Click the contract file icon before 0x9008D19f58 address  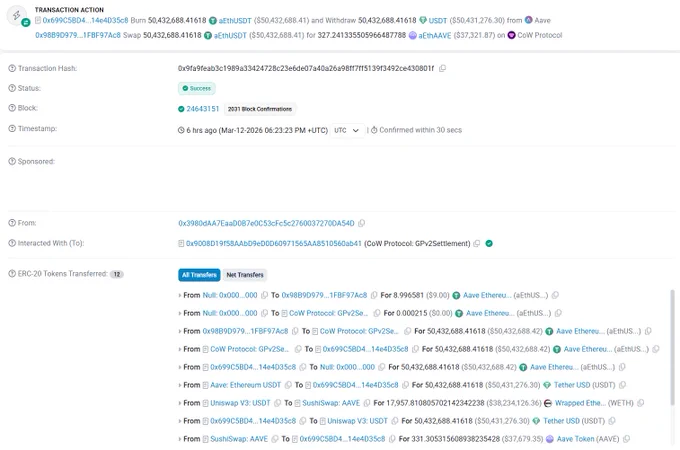tap(181, 244)
